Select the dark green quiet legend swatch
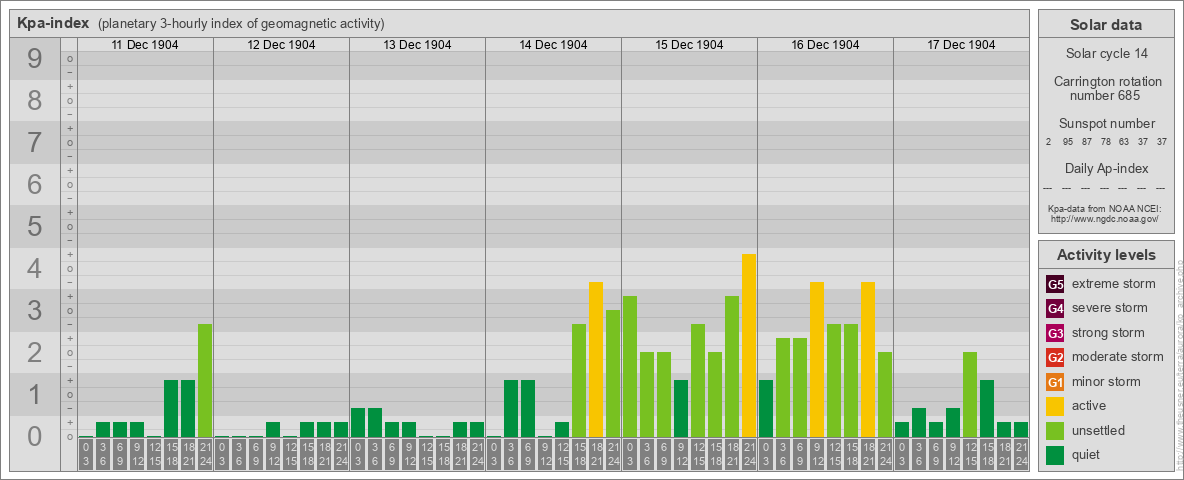 pyautogui.click(x=1055, y=454)
